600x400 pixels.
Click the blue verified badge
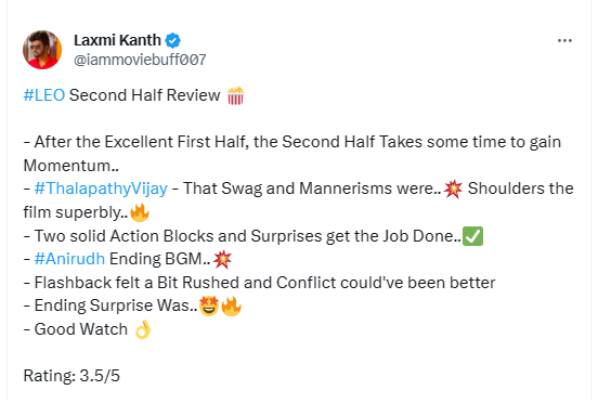pos(173,41)
